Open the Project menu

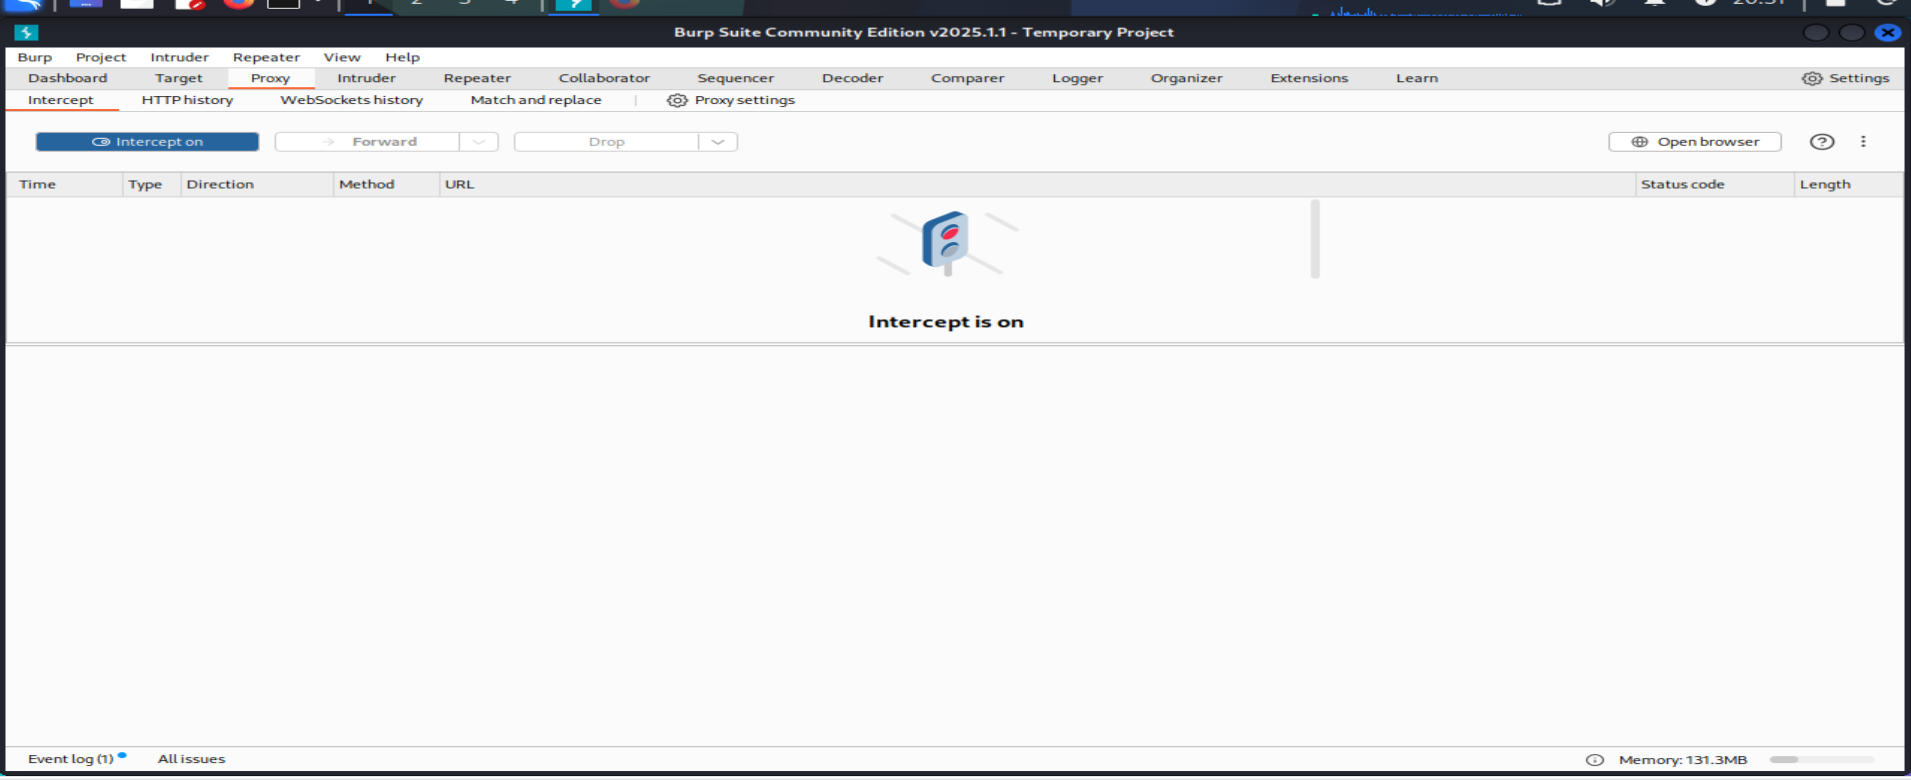pyautogui.click(x=101, y=57)
